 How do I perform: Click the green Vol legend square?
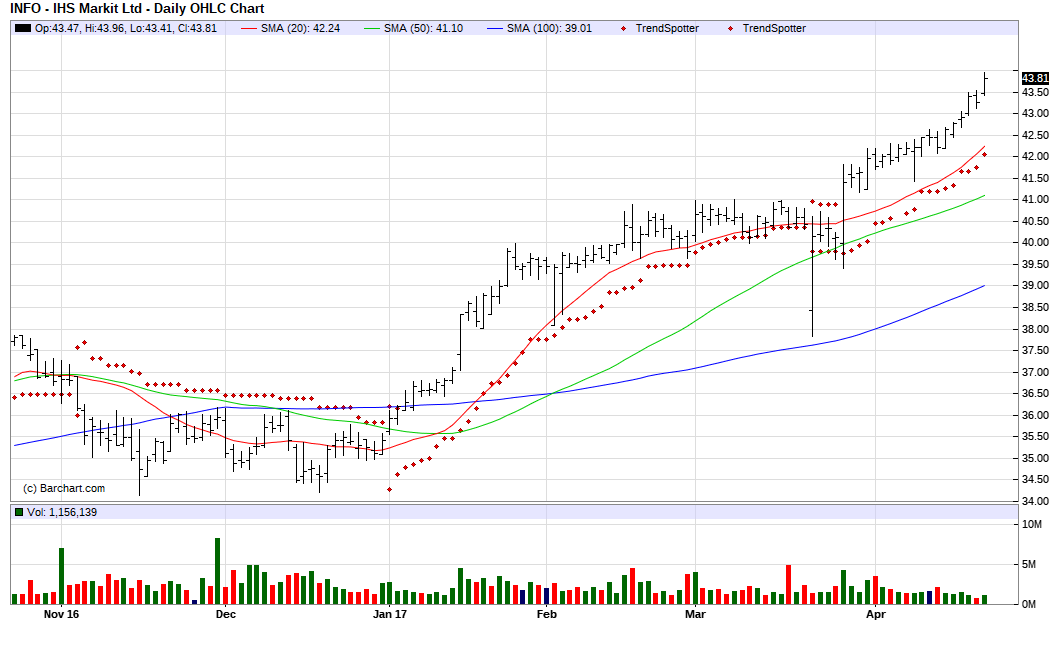(19, 512)
